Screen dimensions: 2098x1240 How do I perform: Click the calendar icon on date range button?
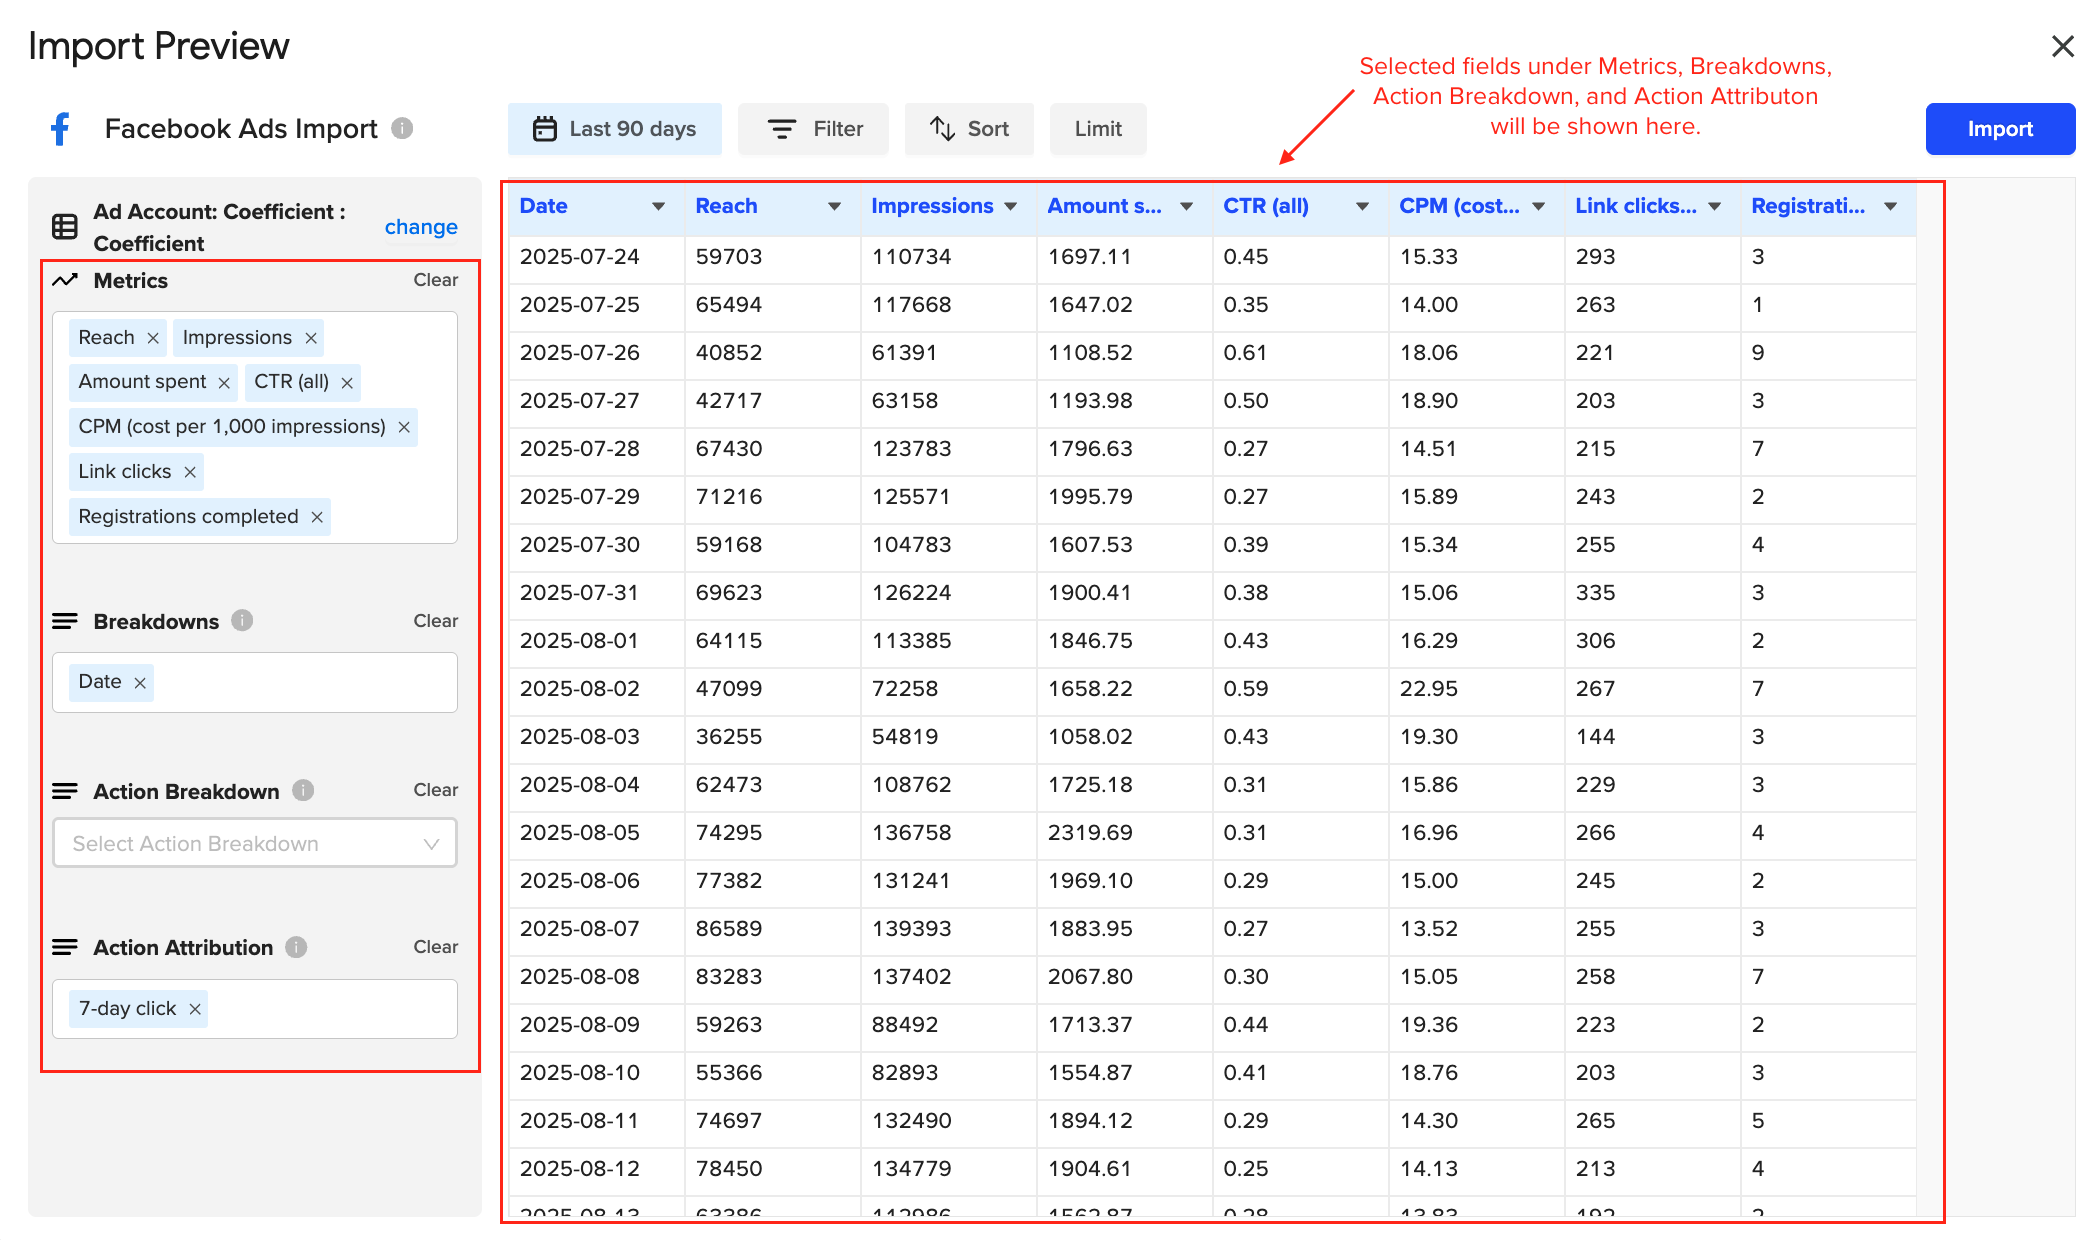pos(546,128)
